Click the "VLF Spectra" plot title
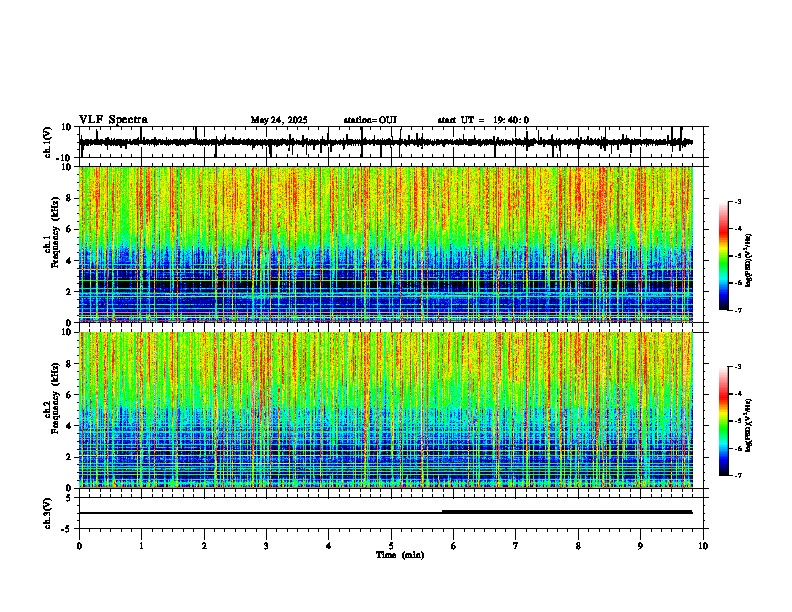Viewport: 792px width, 612px height. [x=113, y=120]
